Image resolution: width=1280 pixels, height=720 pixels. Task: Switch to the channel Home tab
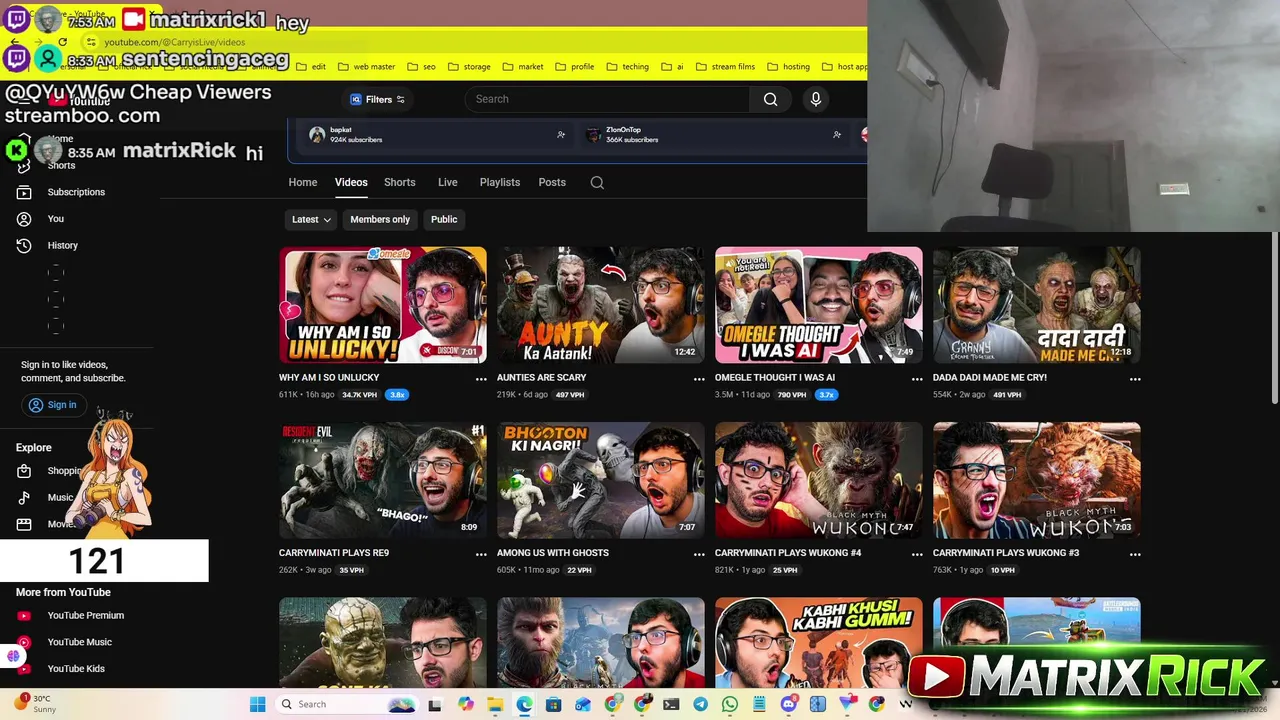pos(303,182)
